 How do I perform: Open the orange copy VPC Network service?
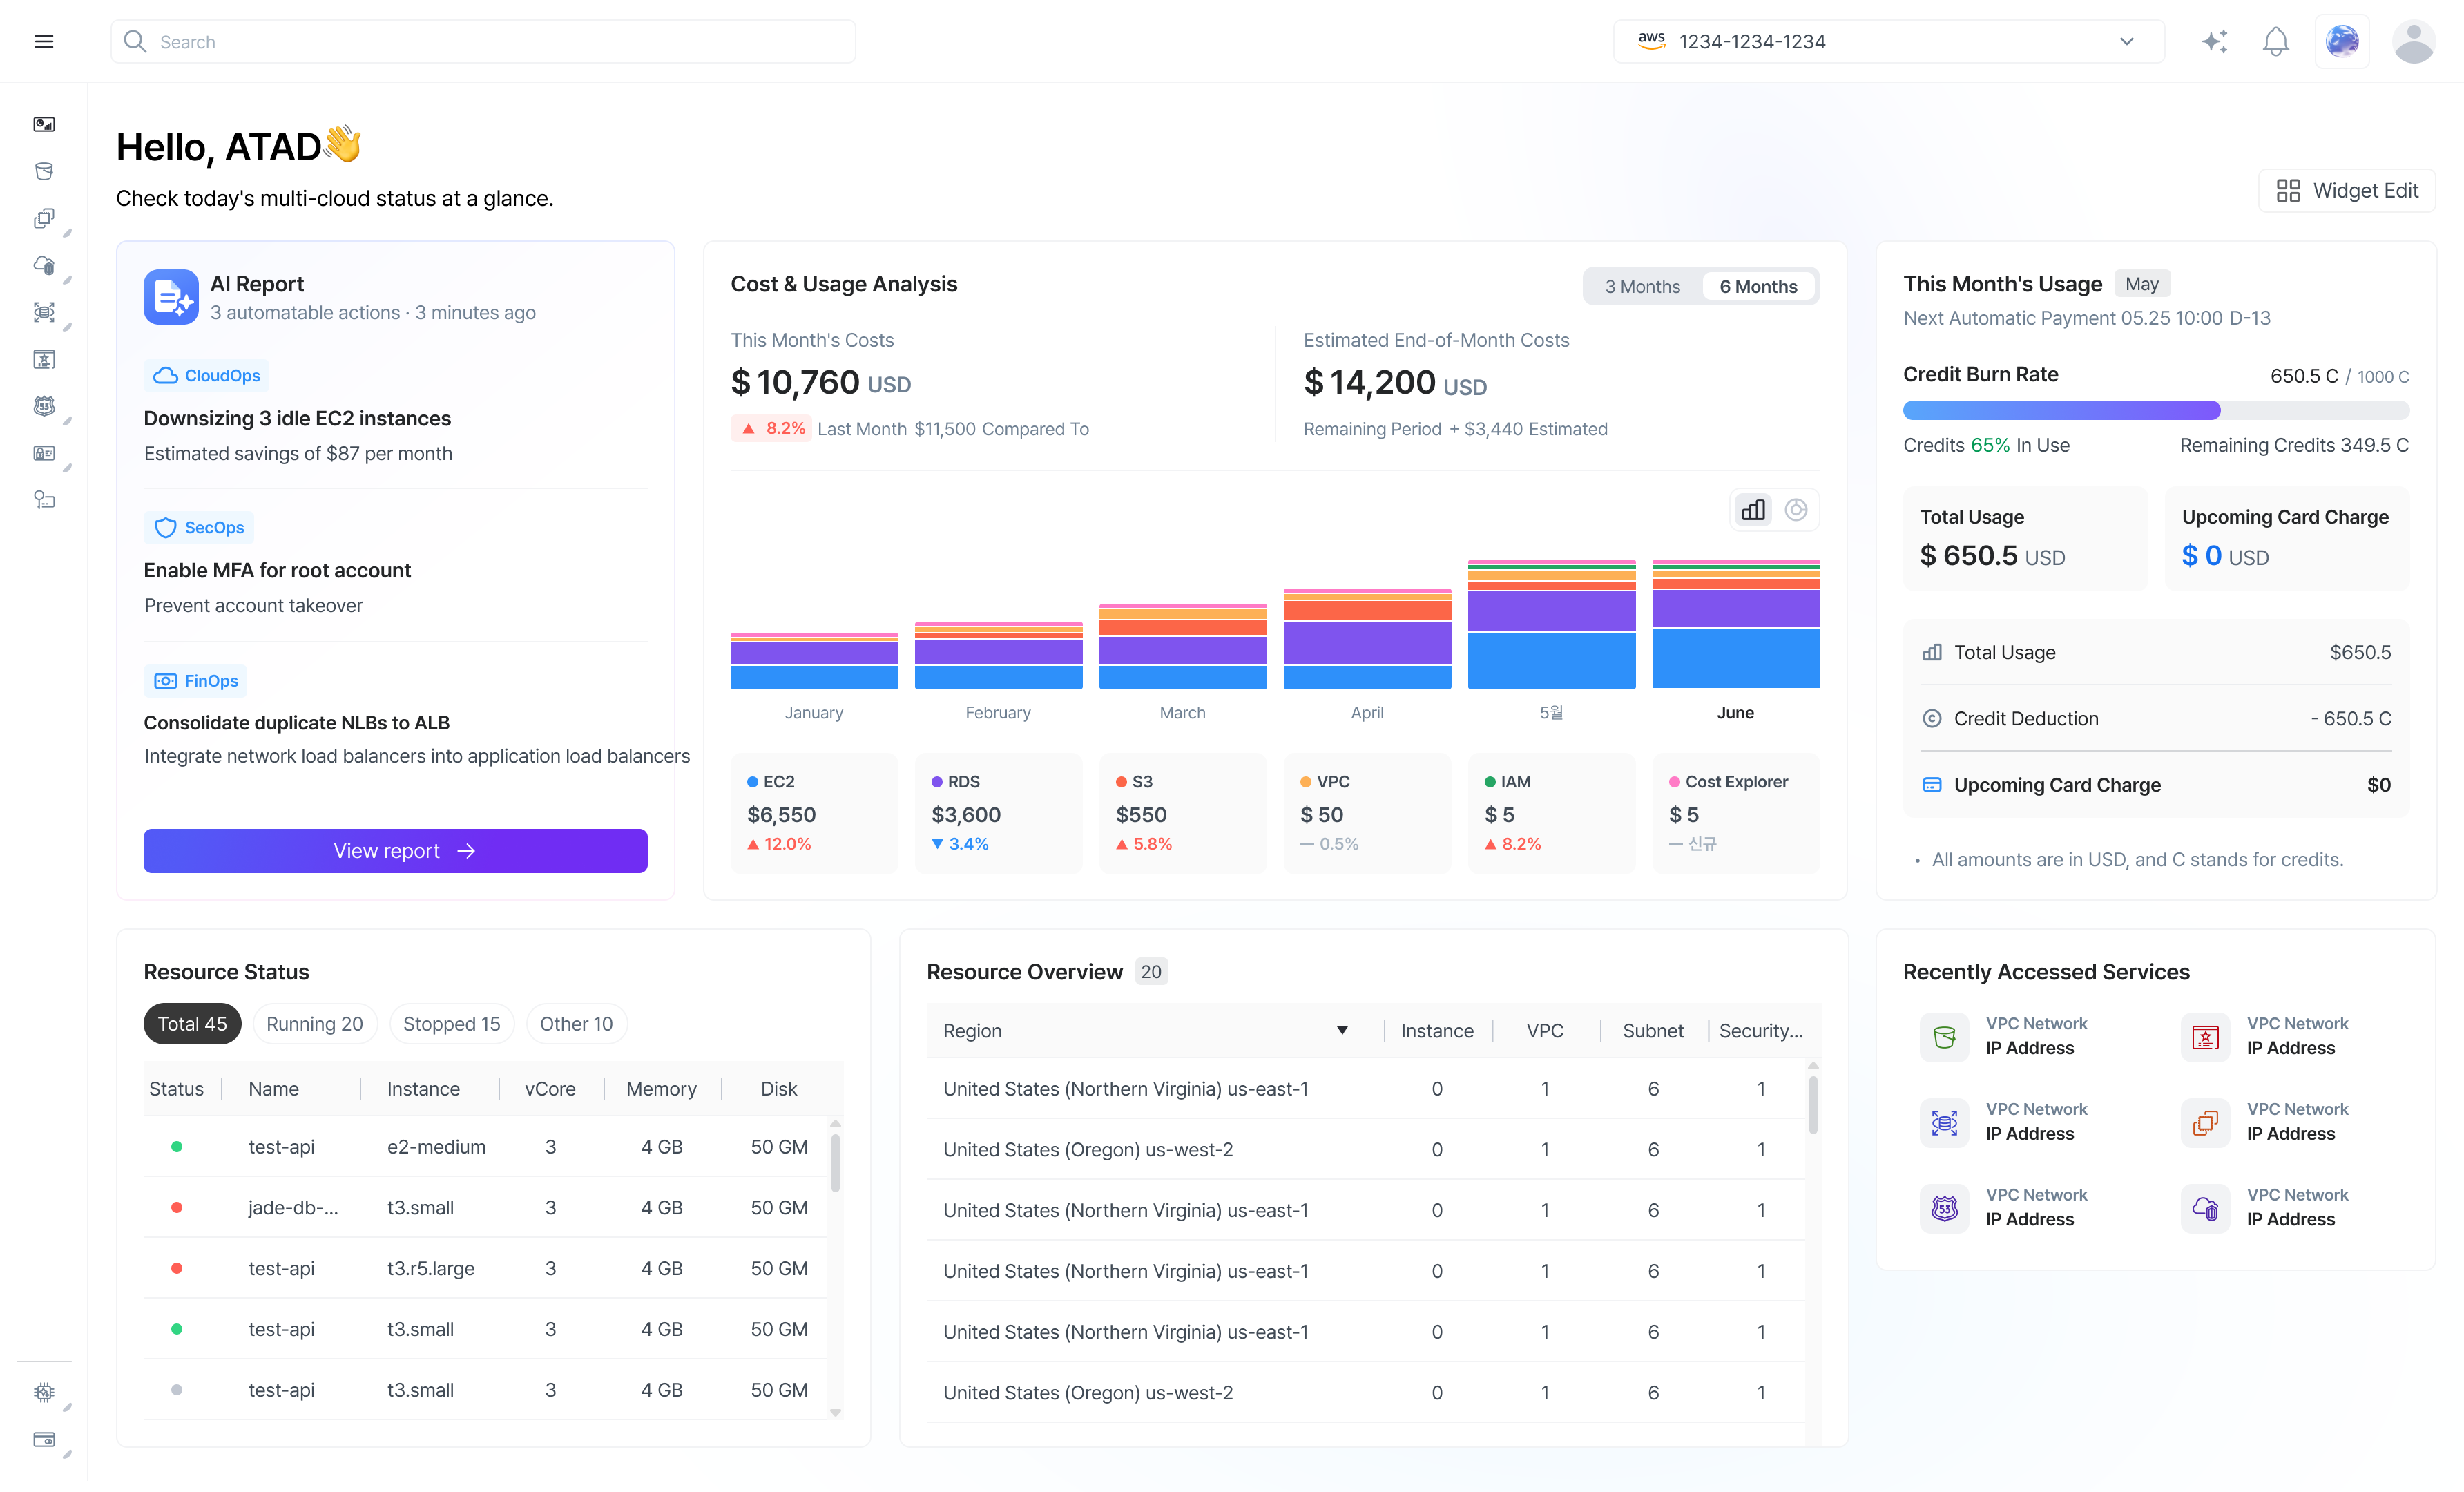tap(2205, 1122)
